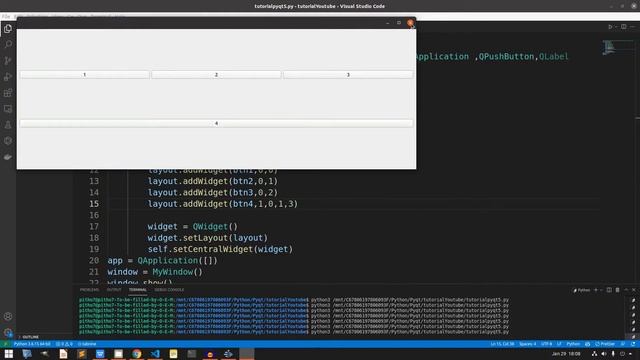Maximize the terminal panel size
The image size is (640, 360).
coord(626,290)
